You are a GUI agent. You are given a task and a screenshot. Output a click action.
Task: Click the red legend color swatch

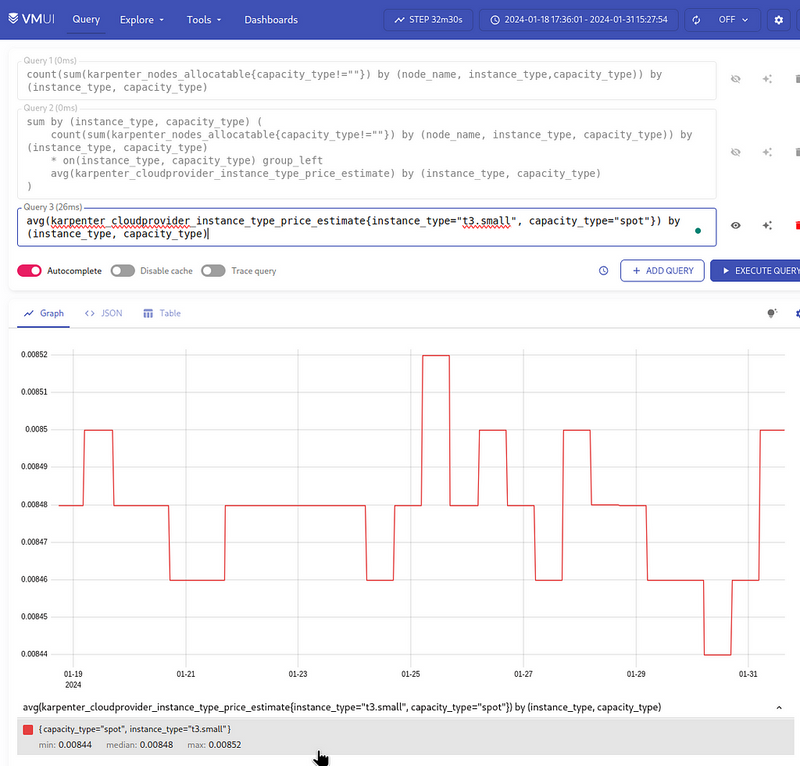point(28,730)
